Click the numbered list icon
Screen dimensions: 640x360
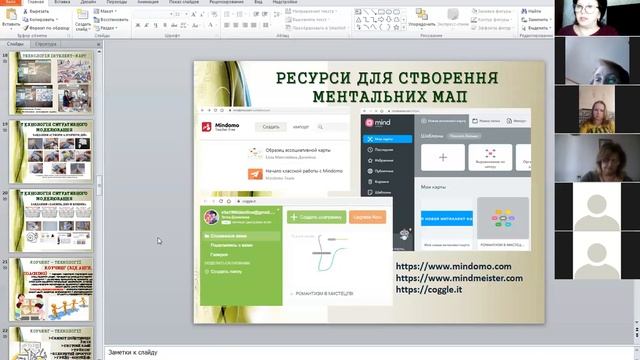click(240, 14)
